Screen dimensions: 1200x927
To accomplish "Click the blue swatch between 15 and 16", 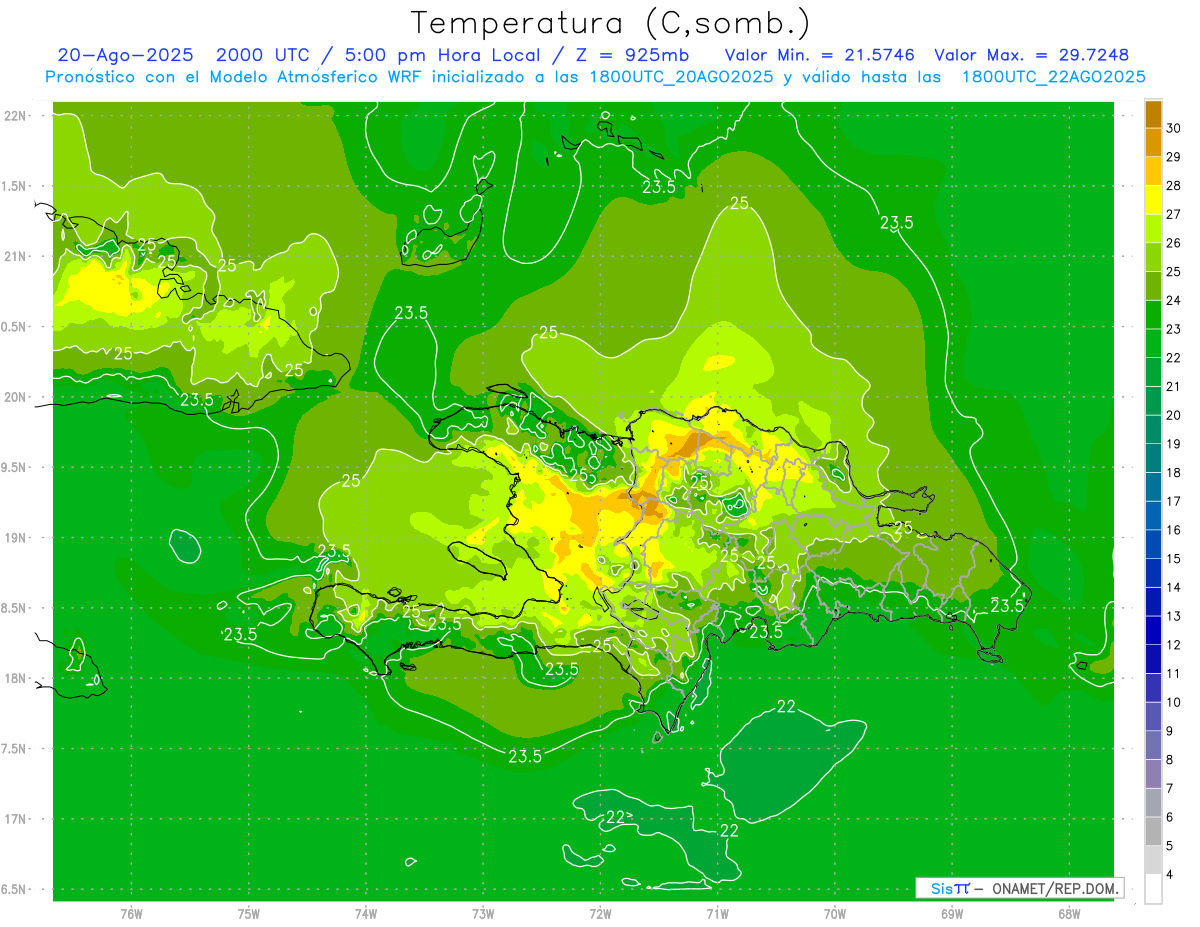I will pos(1153,544).
